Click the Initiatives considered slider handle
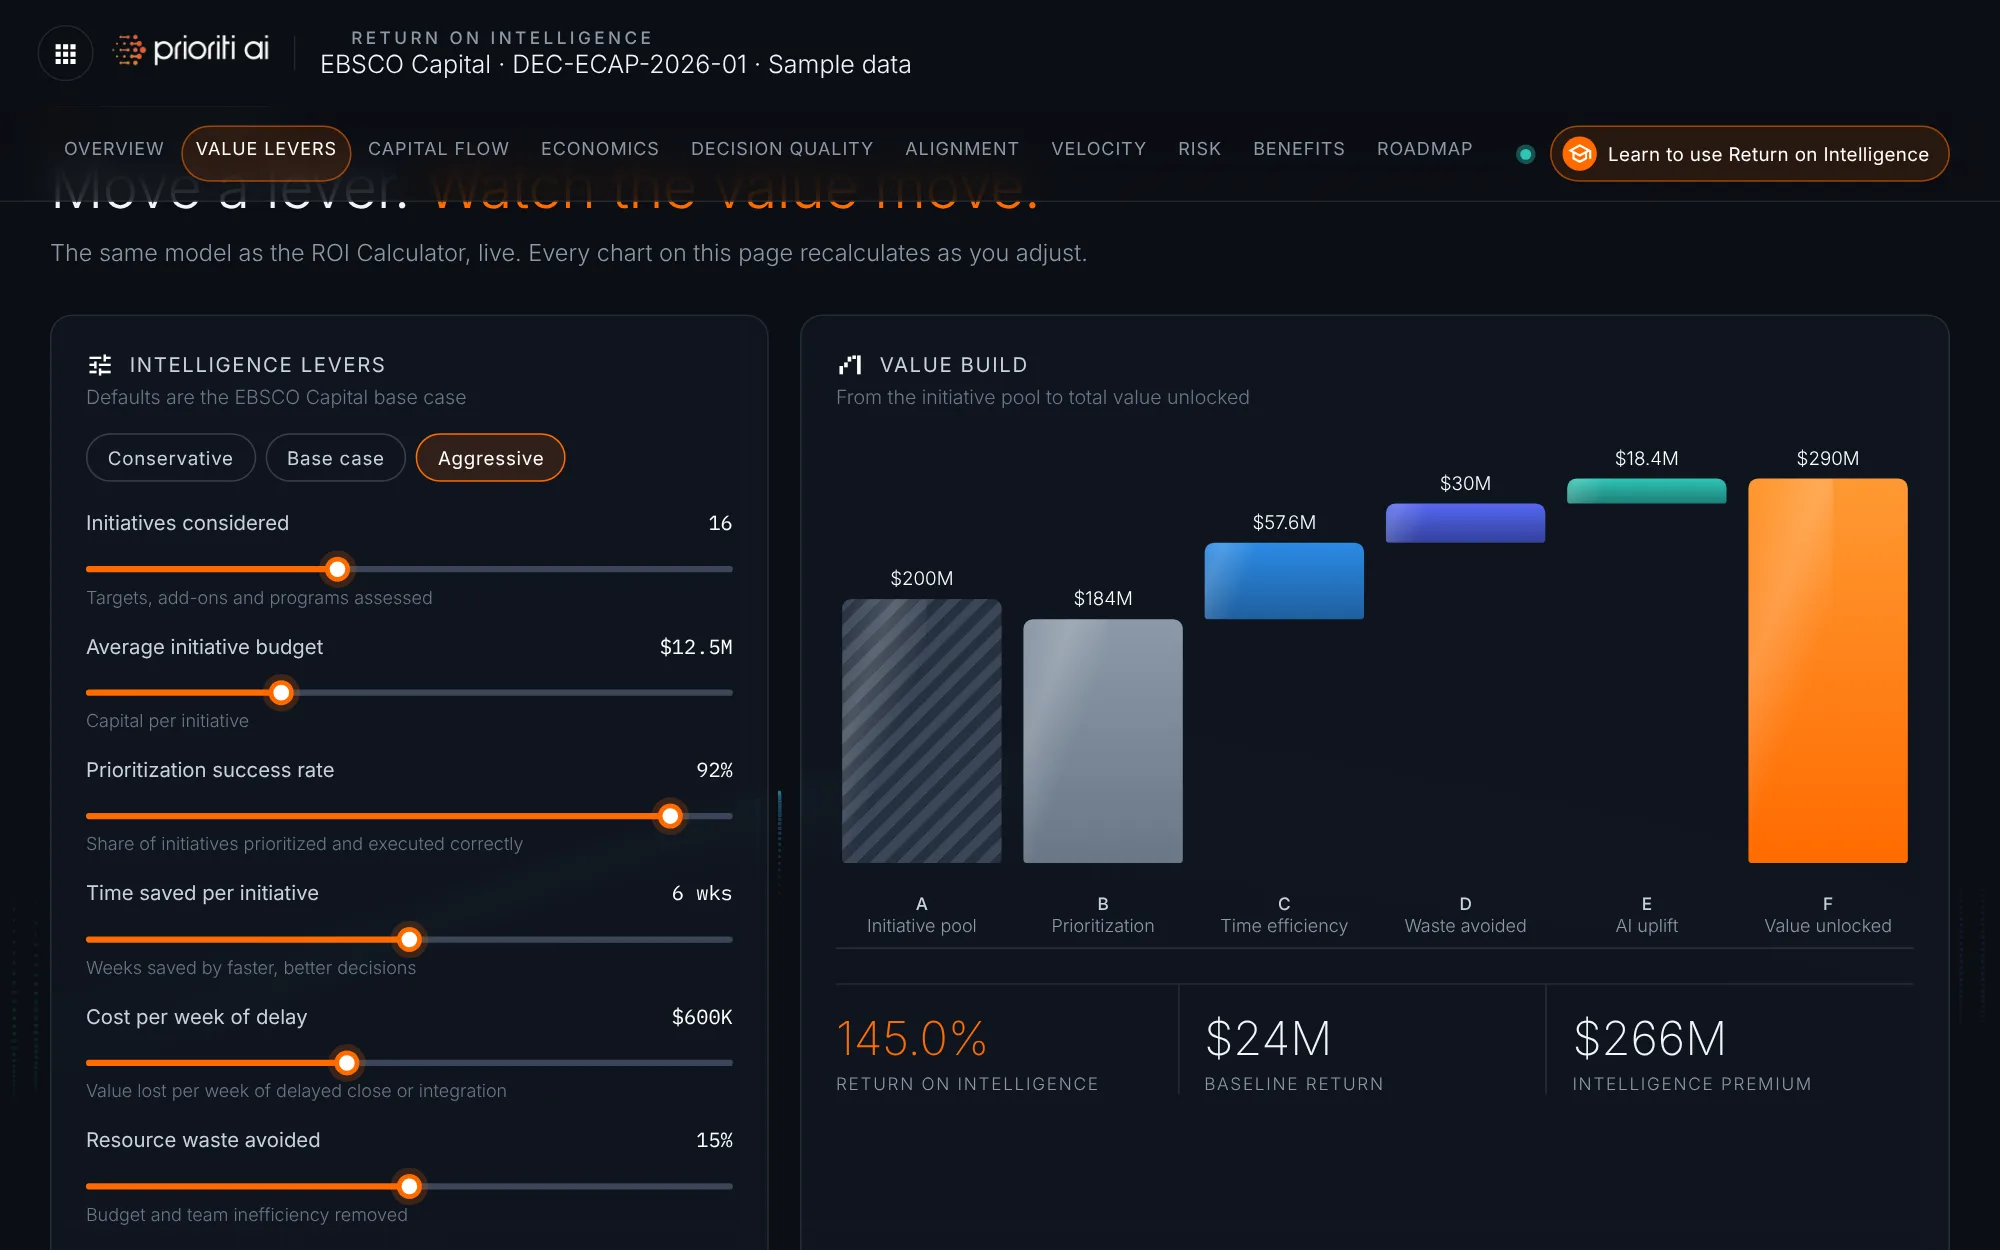This screenshot has height=1250, width=2000. (x=338, y=569)
